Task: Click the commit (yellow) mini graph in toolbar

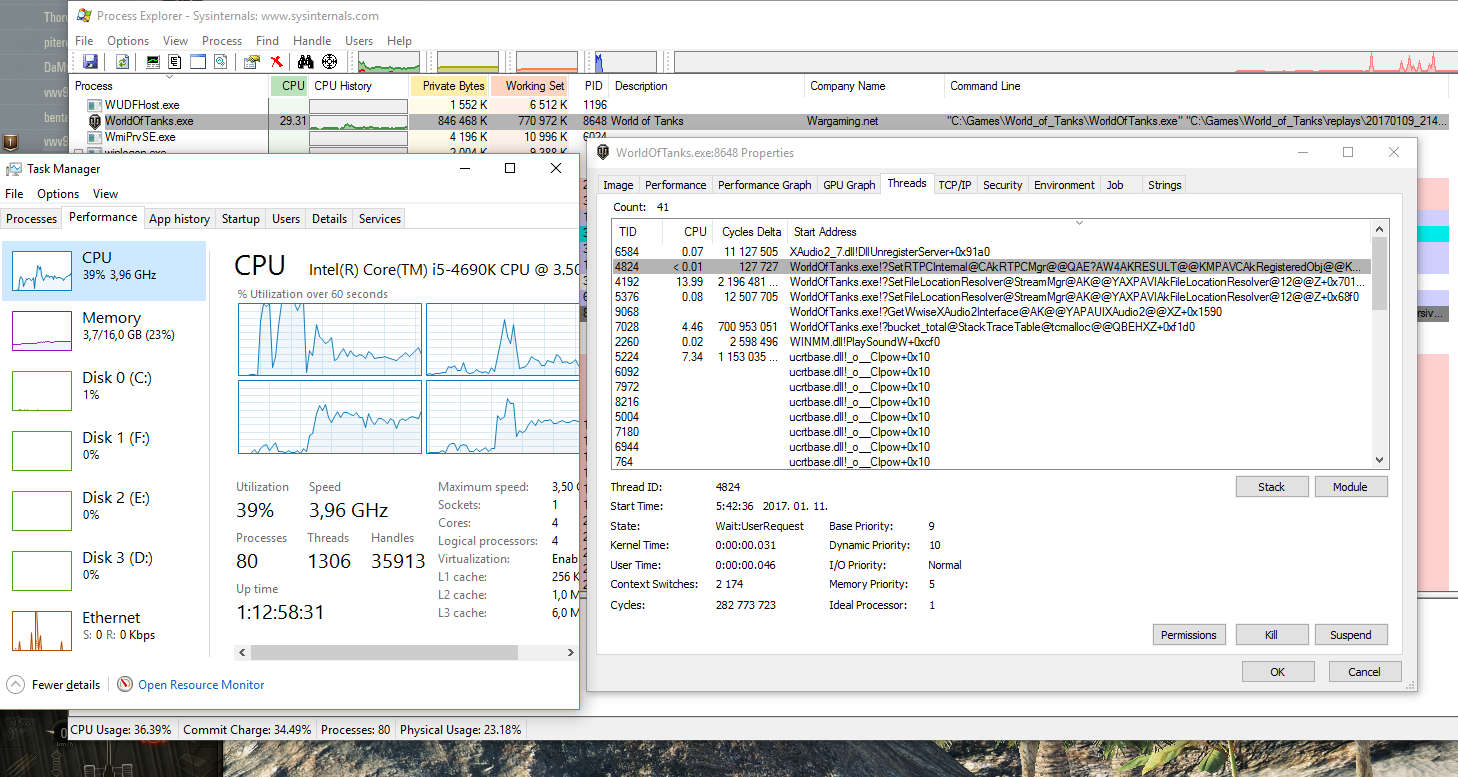Action: pyautogui.click(x=468, y=62)
